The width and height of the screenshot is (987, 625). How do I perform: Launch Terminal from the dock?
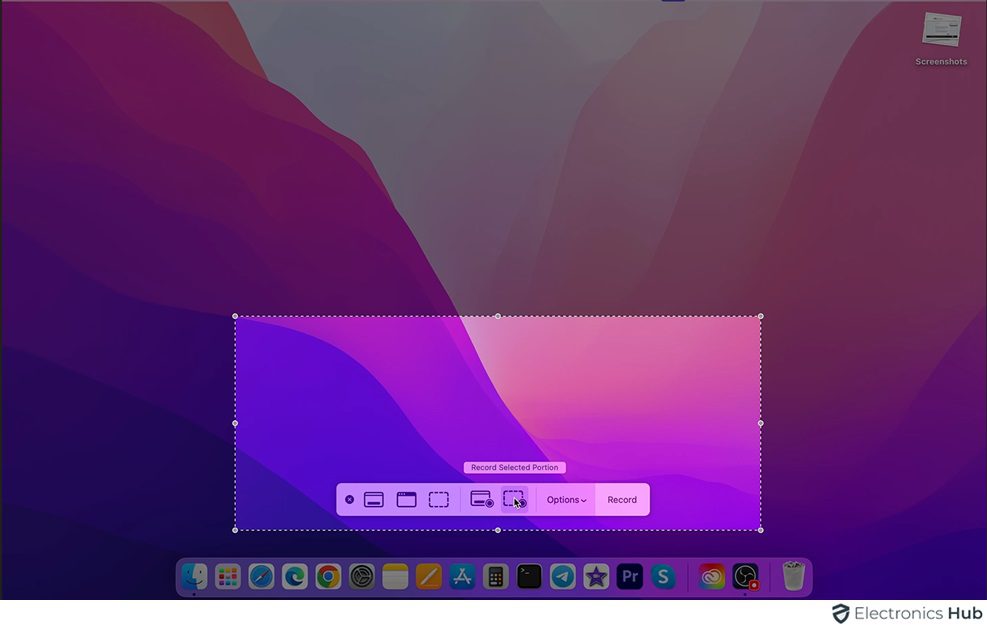(x=529, y=576)
